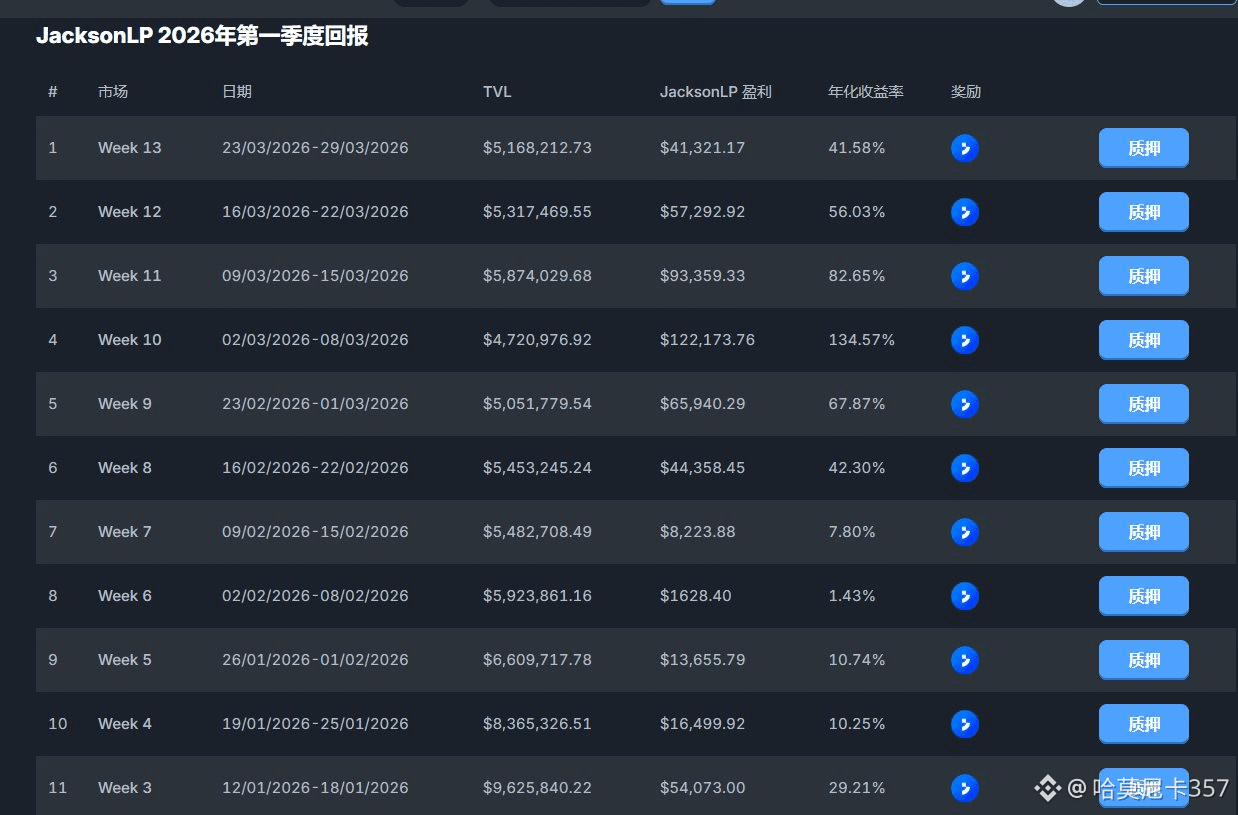Viewport: 1238px width, 815px height.
Task: Click the reward token icon for Week 3
Action: click(x=965, y=788)
